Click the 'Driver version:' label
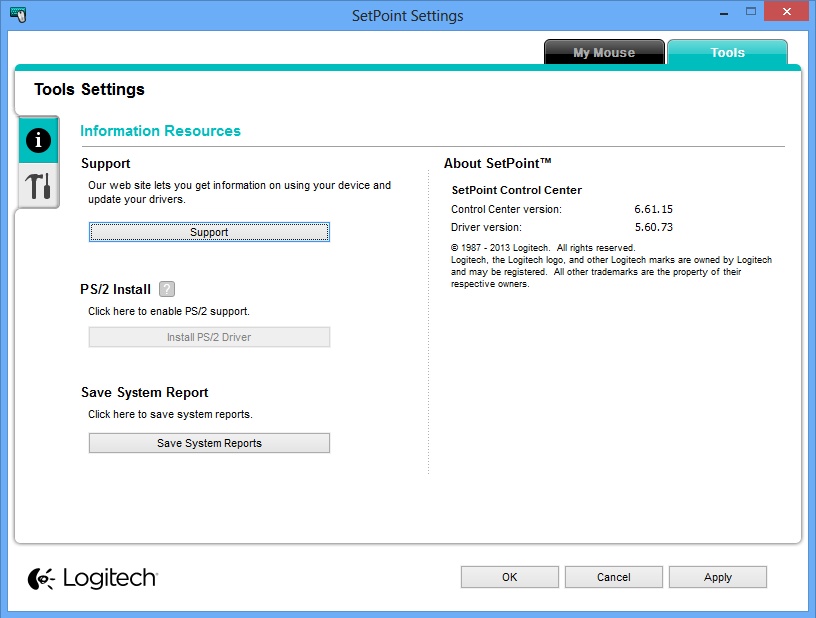816x618 pixels. click(x=486, y=227)
